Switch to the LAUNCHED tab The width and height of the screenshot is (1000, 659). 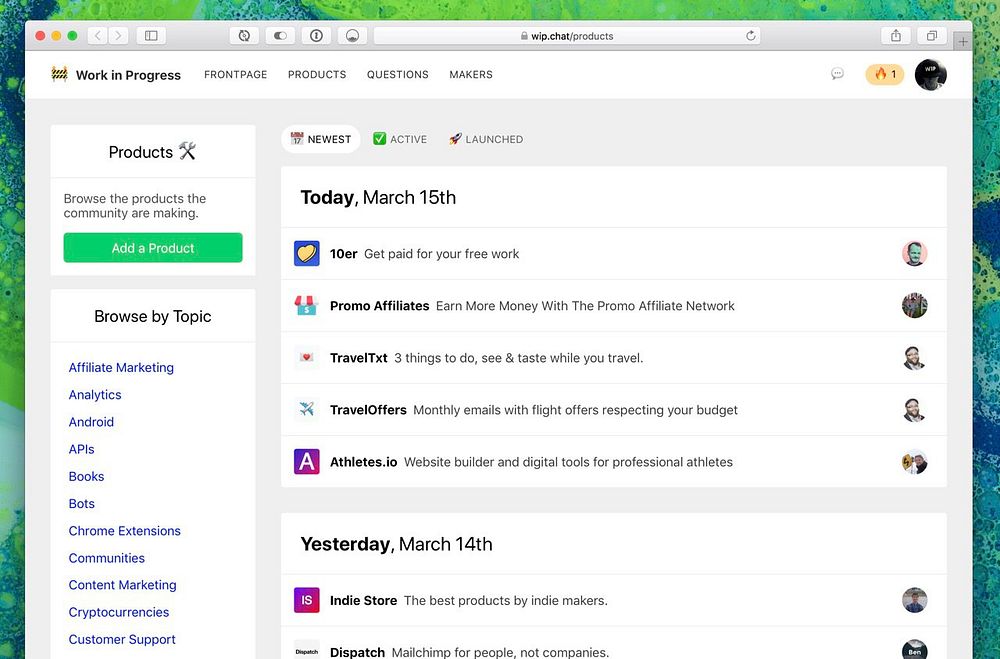pos(486,139)
